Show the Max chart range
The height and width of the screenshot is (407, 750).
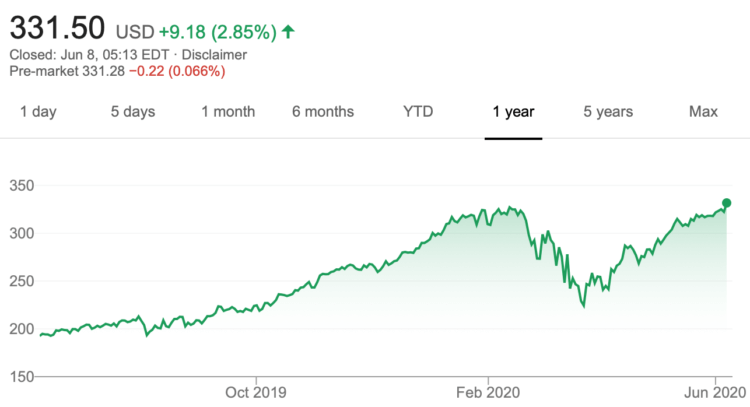(703, 111)
